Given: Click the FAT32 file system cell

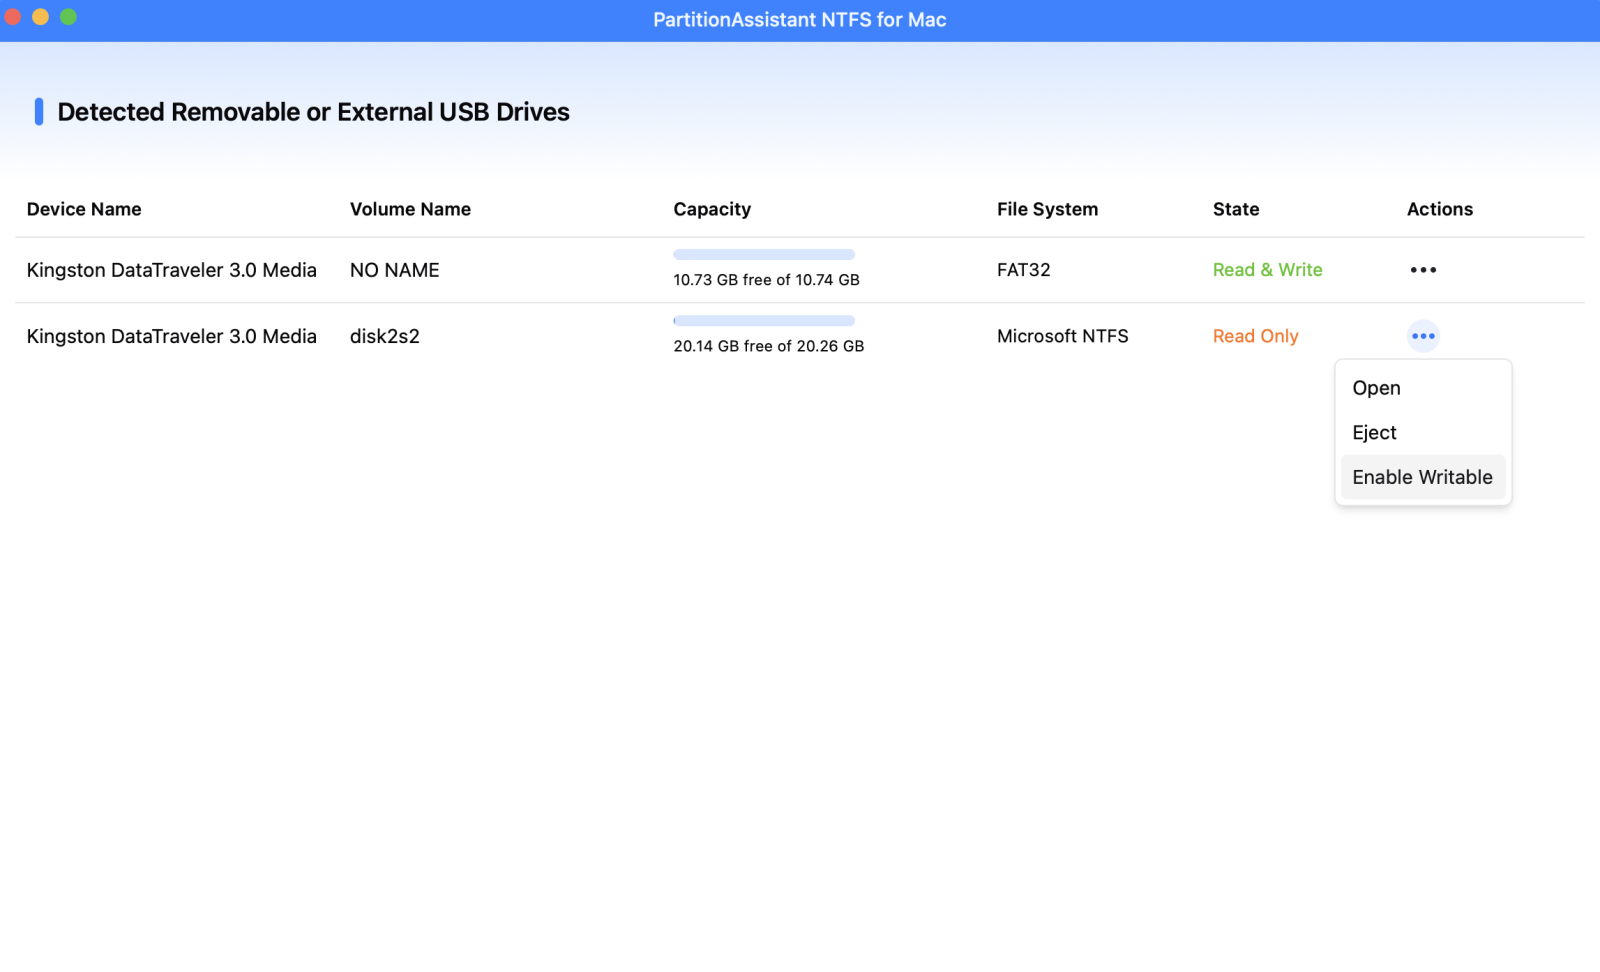Looking at the screenshot, I should coord(1024,270).
